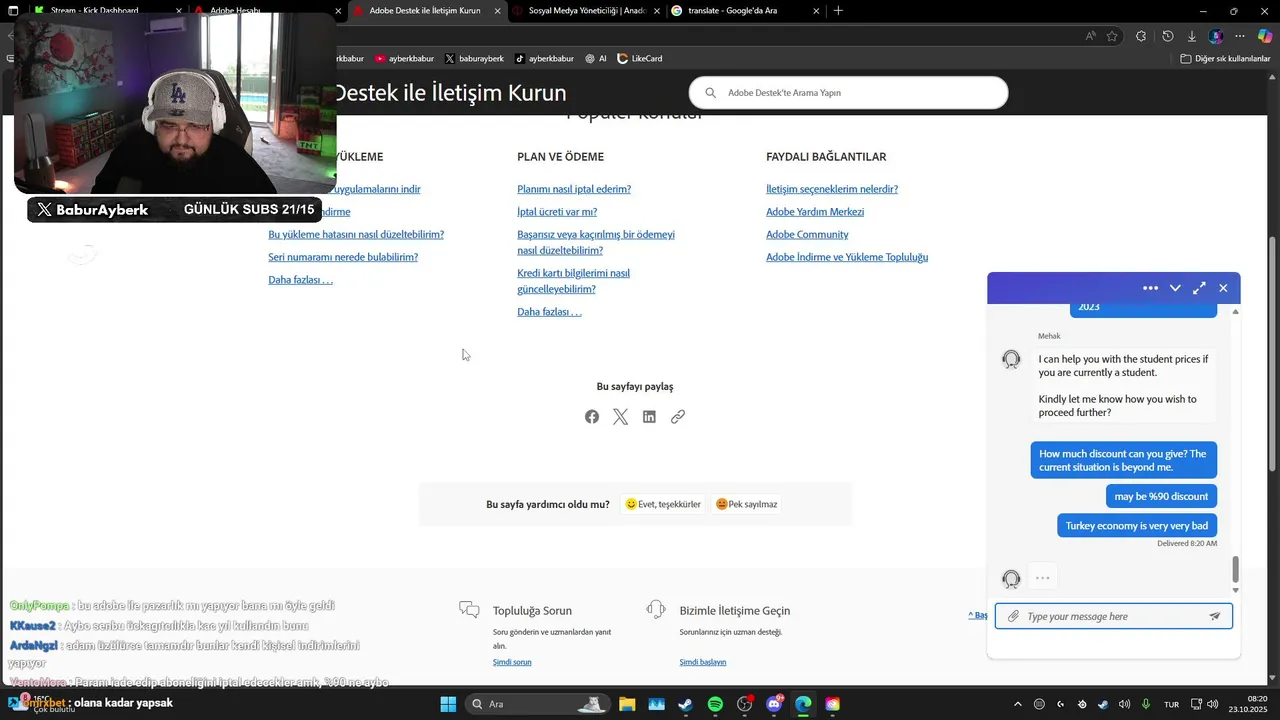This screenshot has height=720, width=1280.
Task: Open 'Planımı nasıl iptal ederim?' link
Action: (574, 189)
